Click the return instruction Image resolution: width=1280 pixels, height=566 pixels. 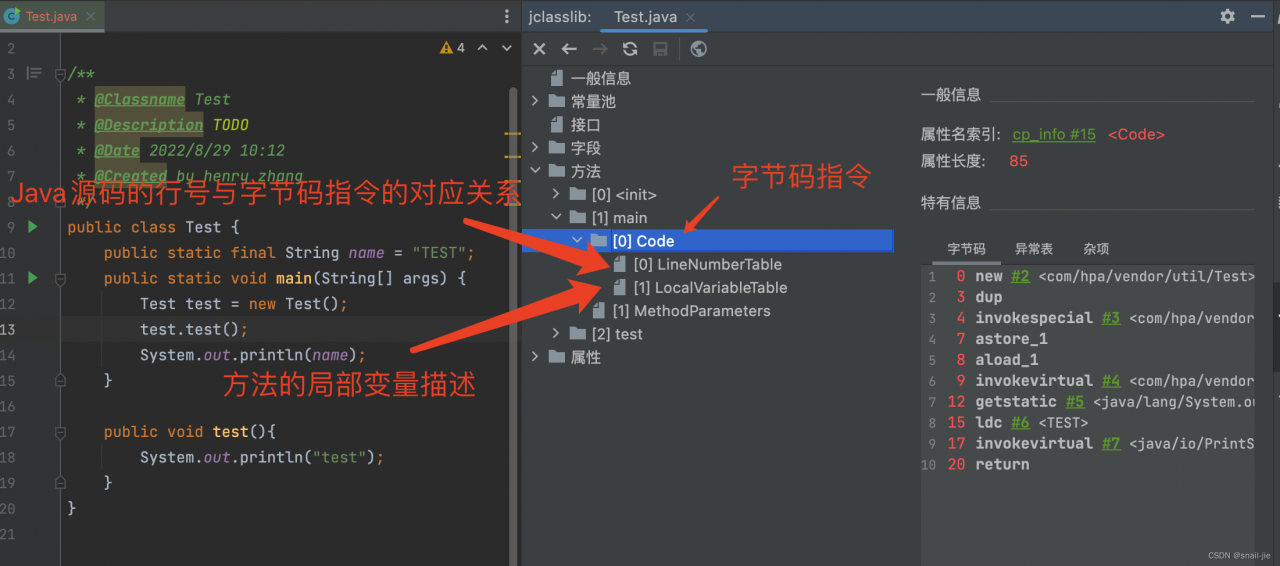[1002, 465]
